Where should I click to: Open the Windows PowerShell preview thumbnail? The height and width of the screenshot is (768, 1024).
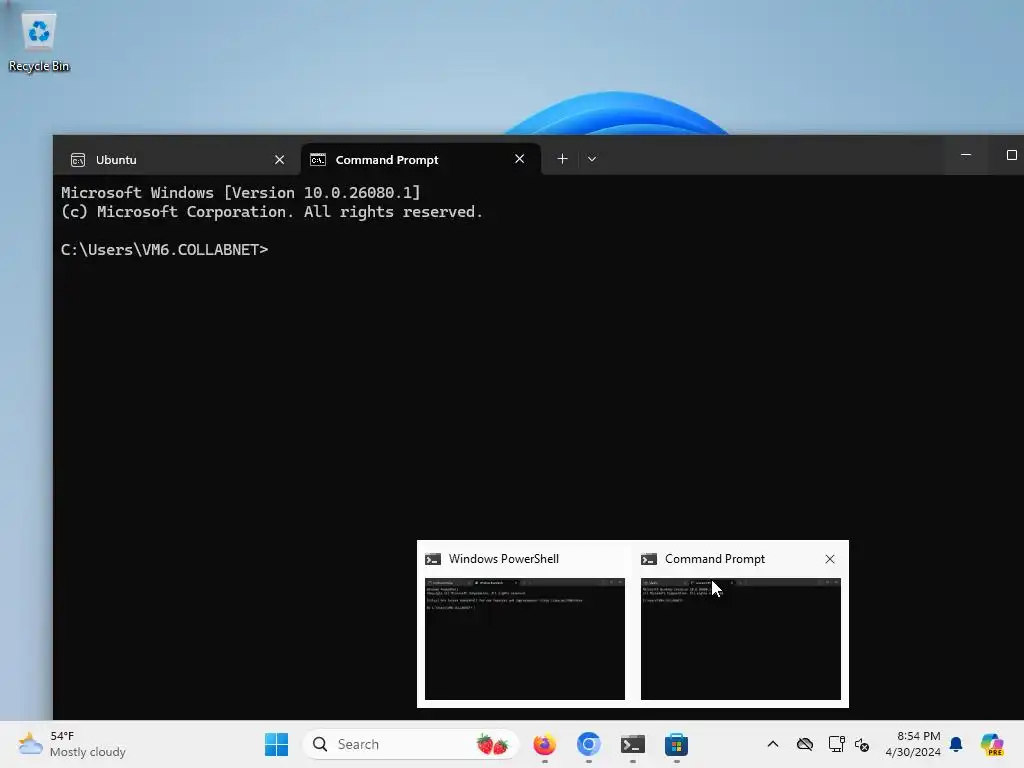[524, 639]
